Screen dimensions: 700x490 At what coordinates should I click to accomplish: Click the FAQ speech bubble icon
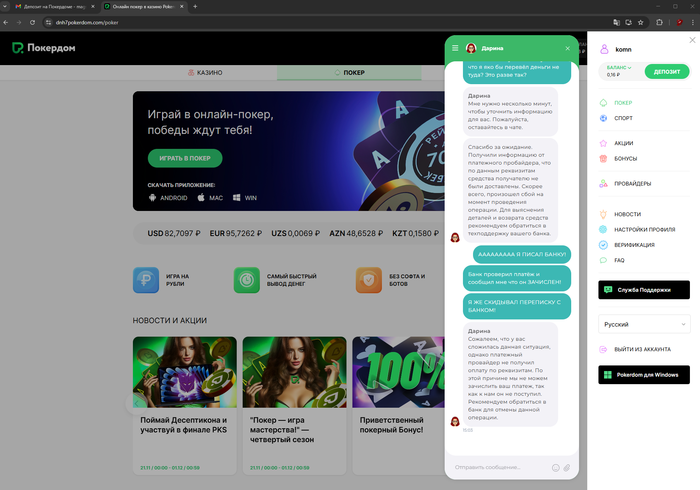(x=603, y=260)
